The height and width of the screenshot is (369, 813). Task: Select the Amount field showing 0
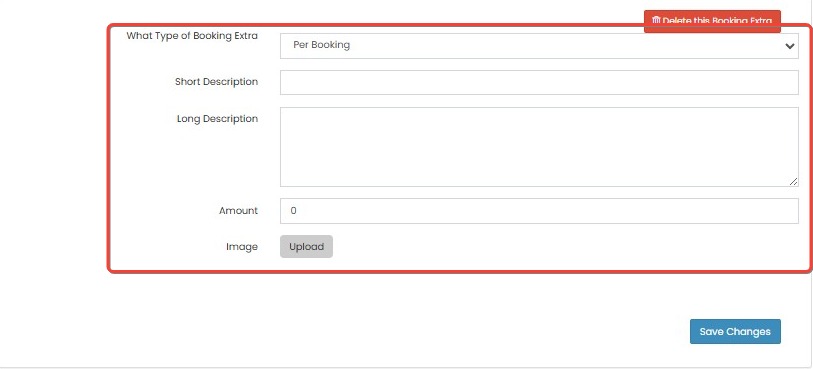click(x=539, y=211)
